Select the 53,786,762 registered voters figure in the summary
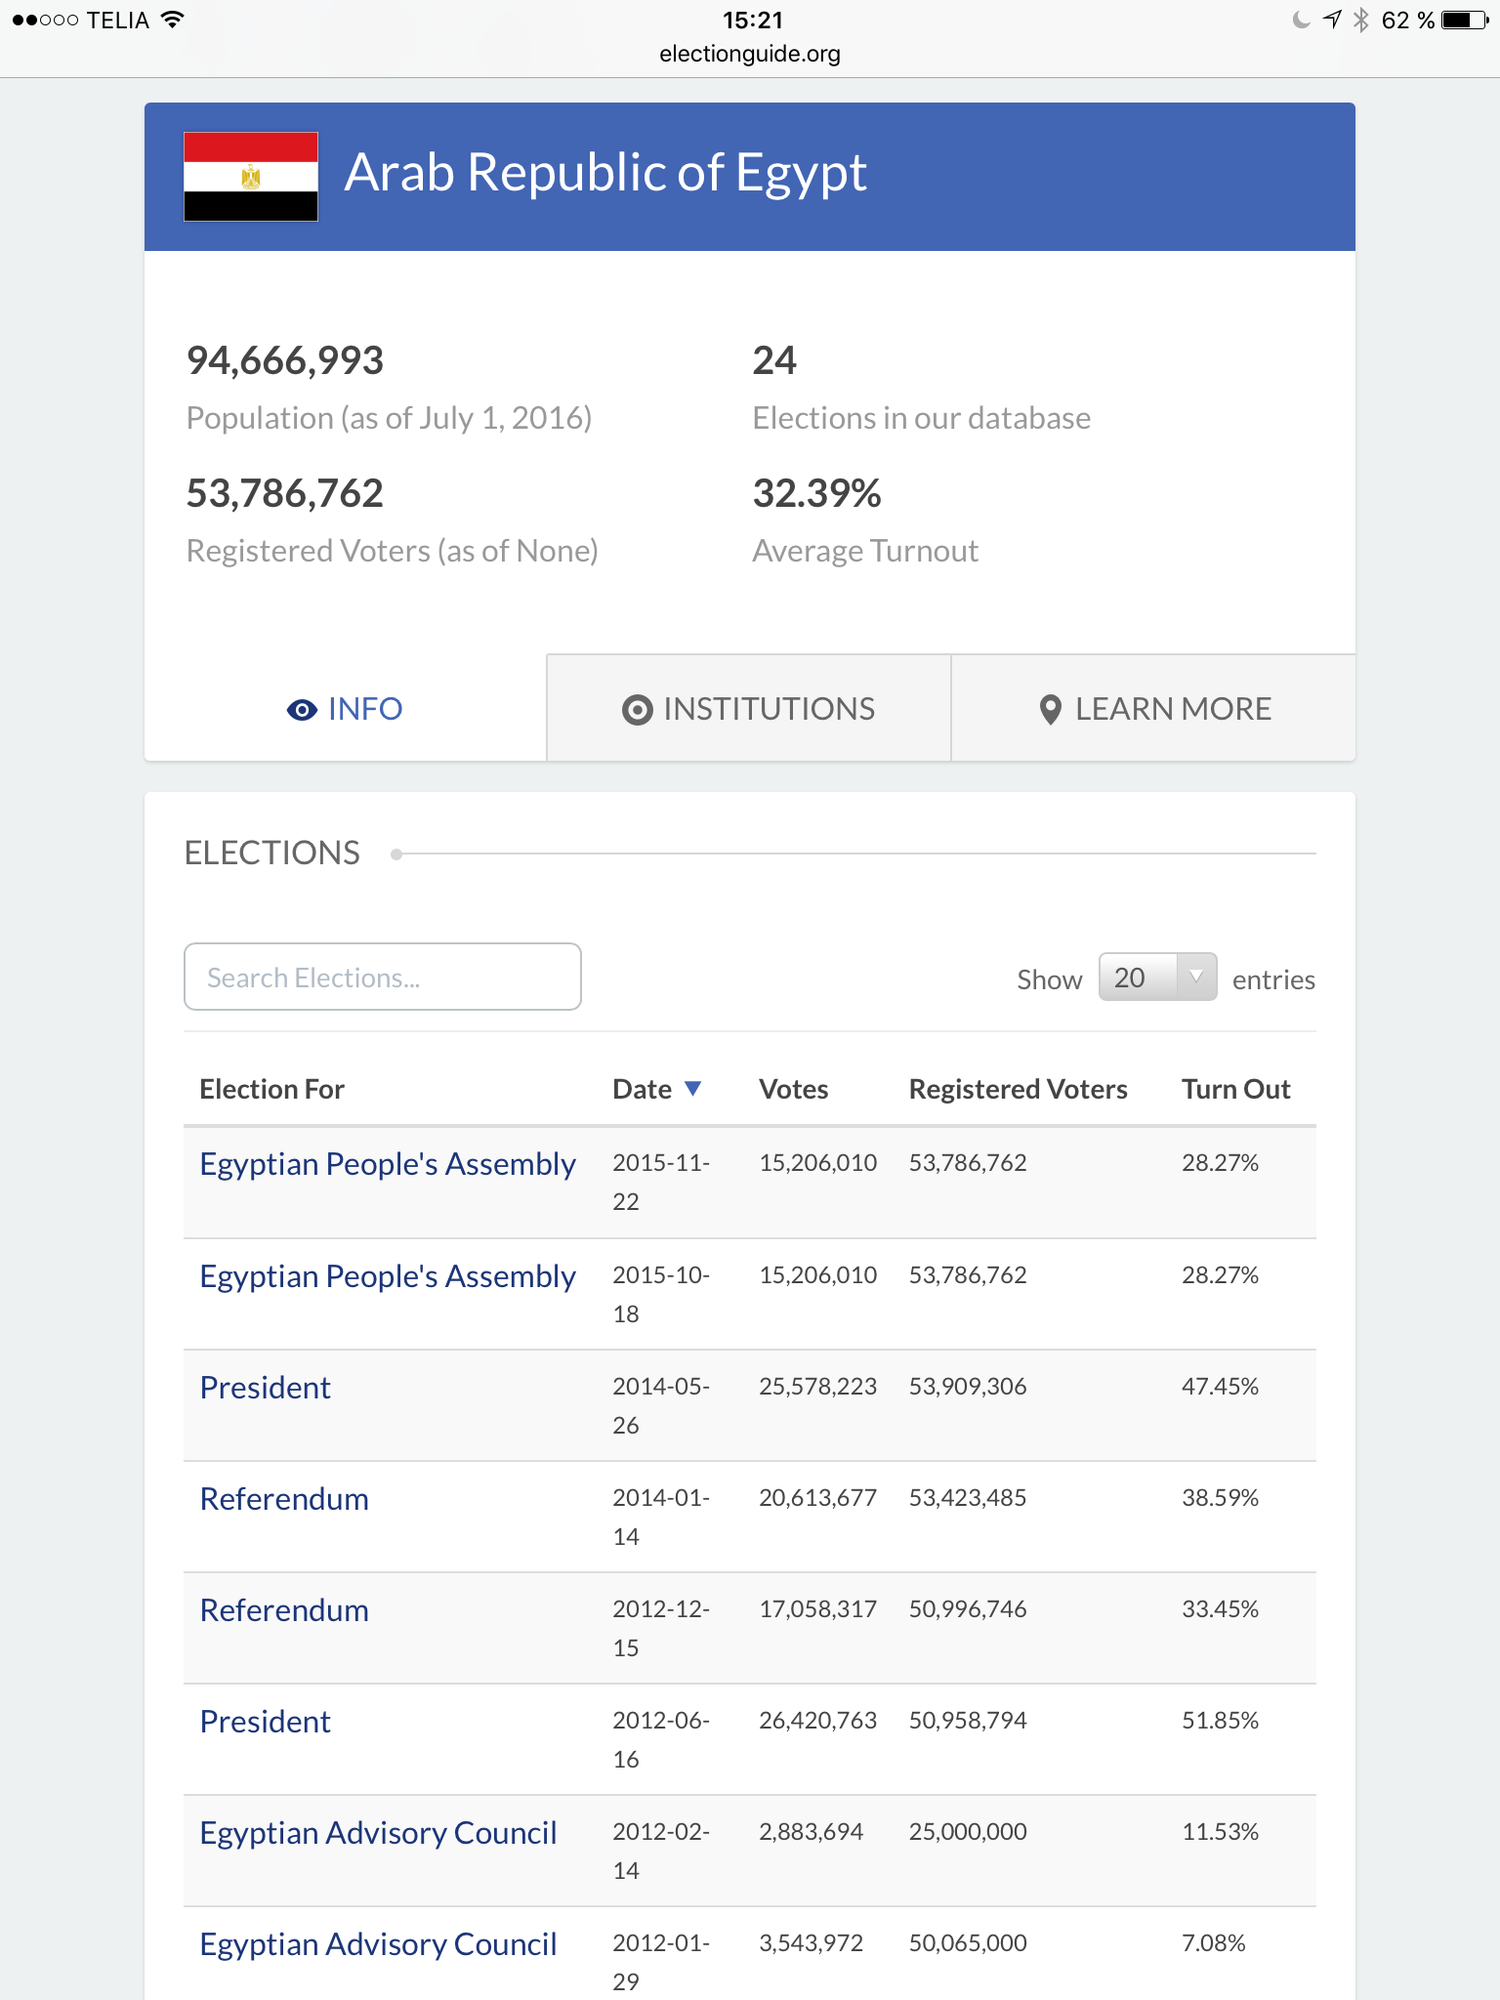 285,493
